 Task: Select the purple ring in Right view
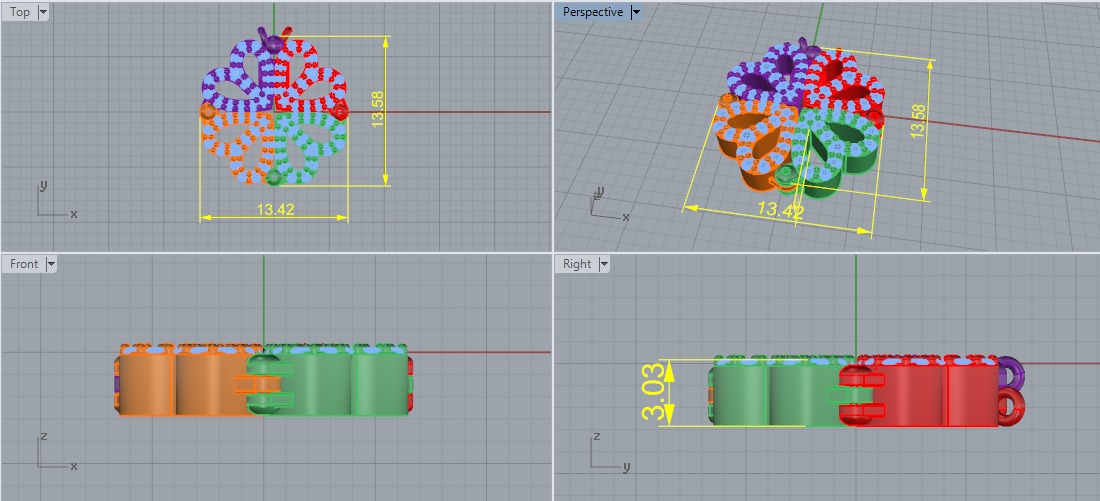(1011, 373)
